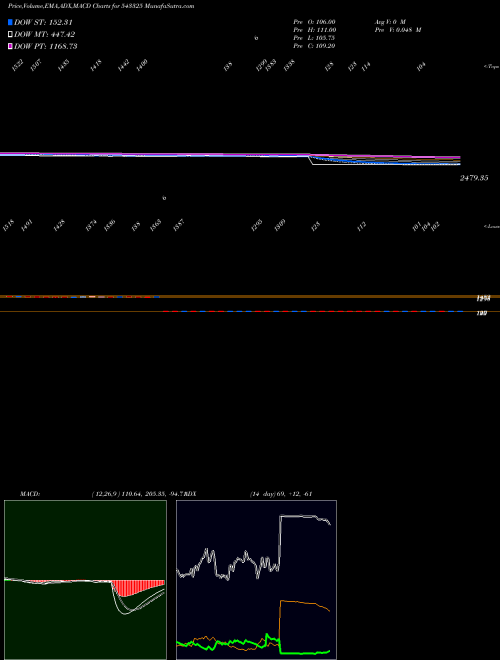Click the blue DOW ST legend swatch
The width and height of the screenshot is (500, 660).
[x=10, y=22]
